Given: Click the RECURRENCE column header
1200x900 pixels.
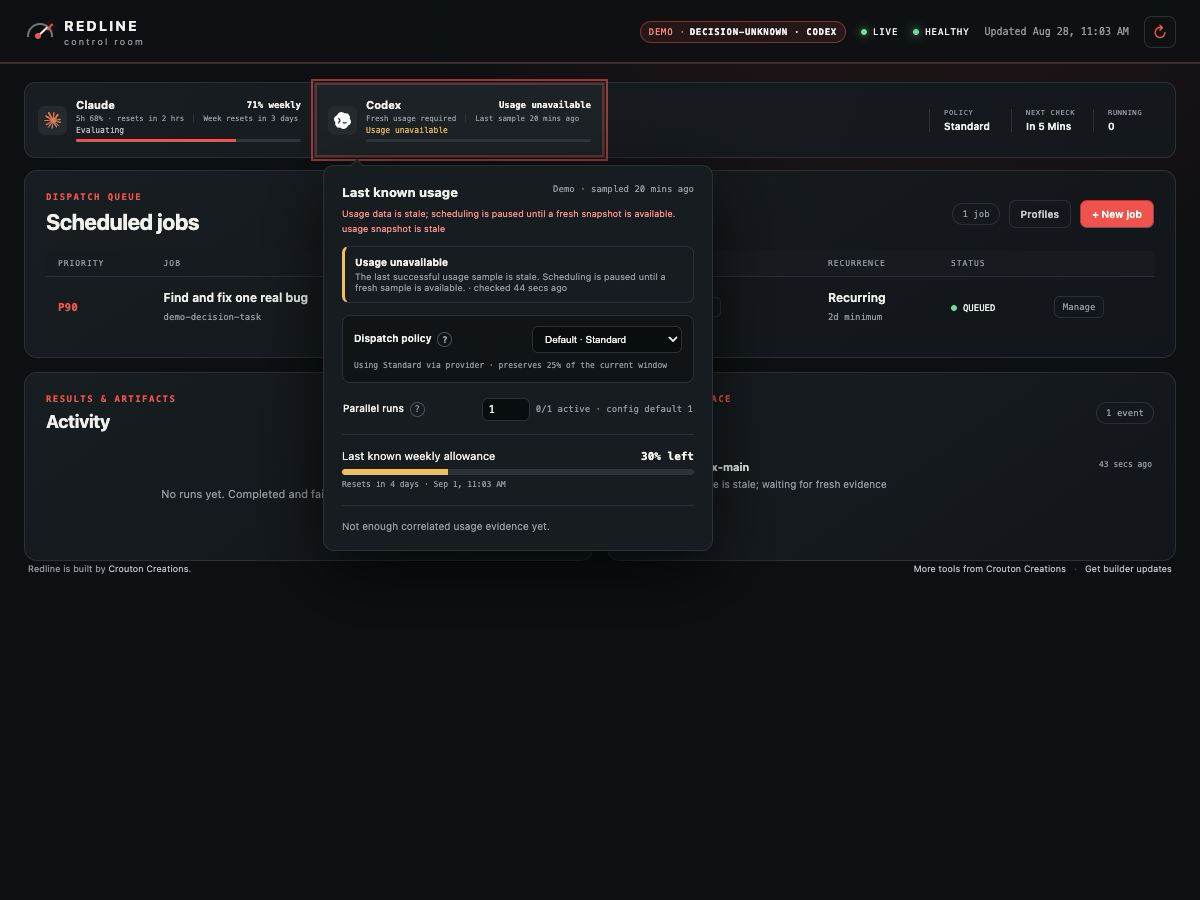Looking at the screenshot, I should coord(856,263).
